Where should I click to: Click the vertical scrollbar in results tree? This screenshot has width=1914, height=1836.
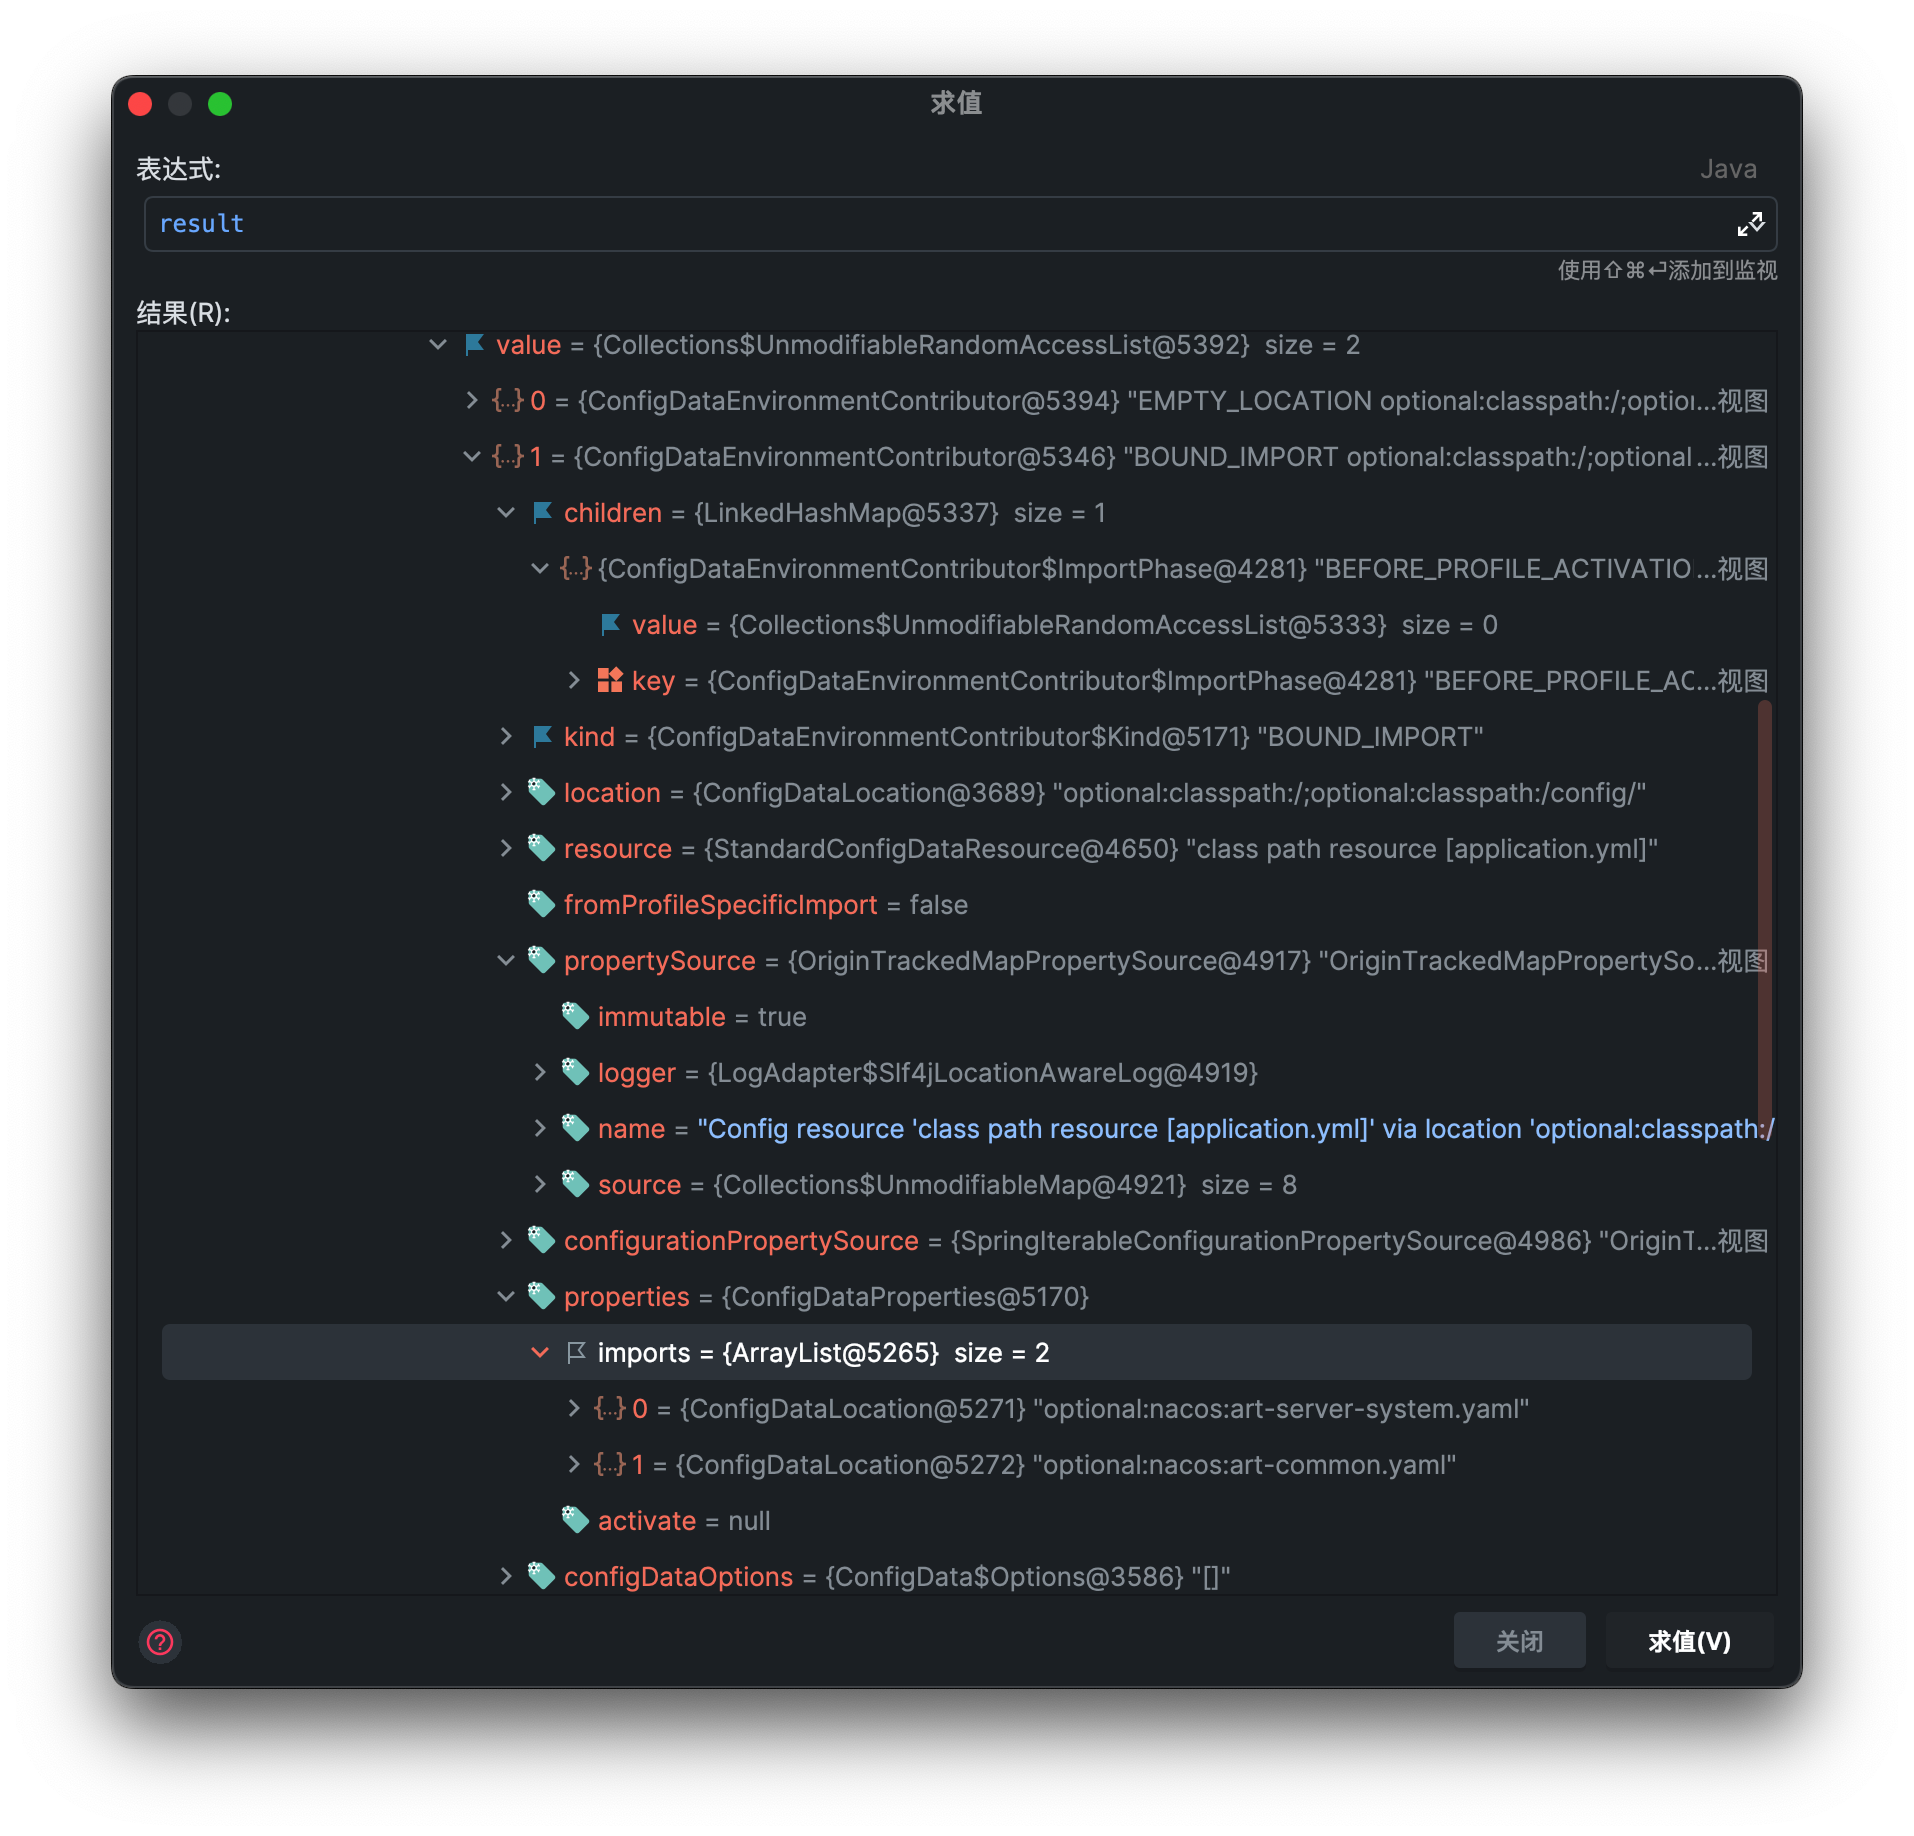(1764, 900)
